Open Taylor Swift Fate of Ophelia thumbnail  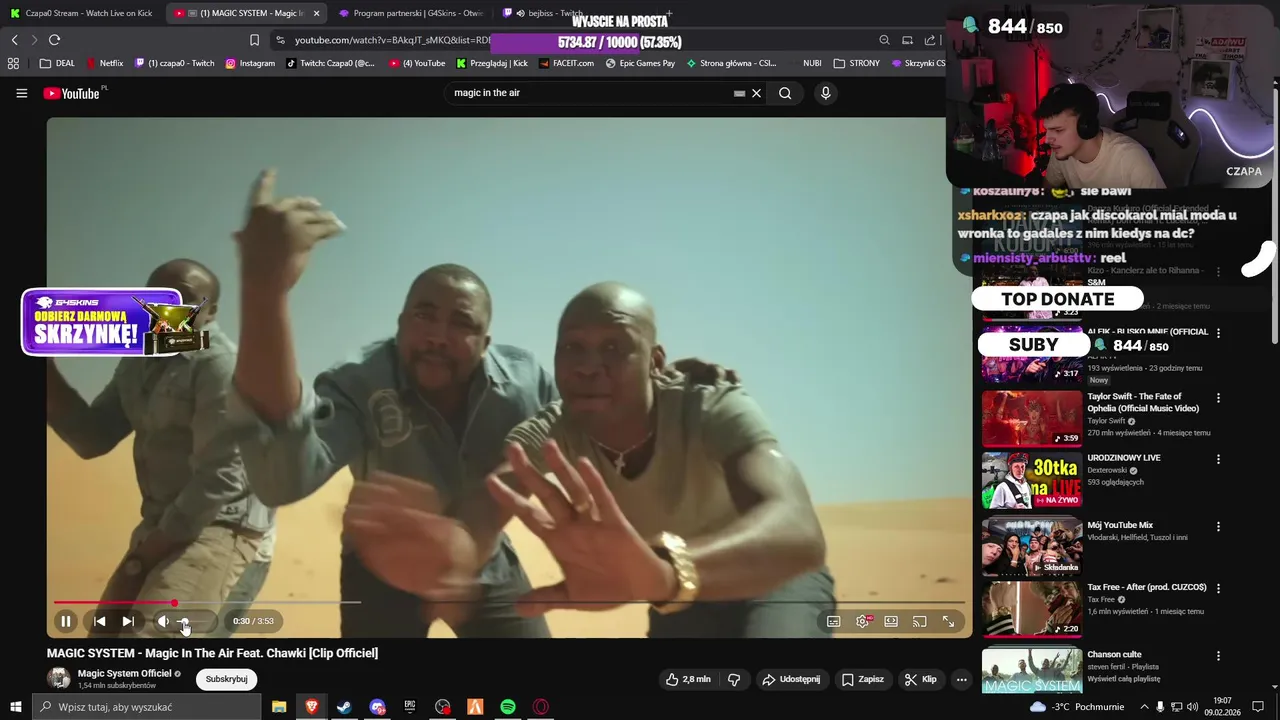(x=1031, y=418)
